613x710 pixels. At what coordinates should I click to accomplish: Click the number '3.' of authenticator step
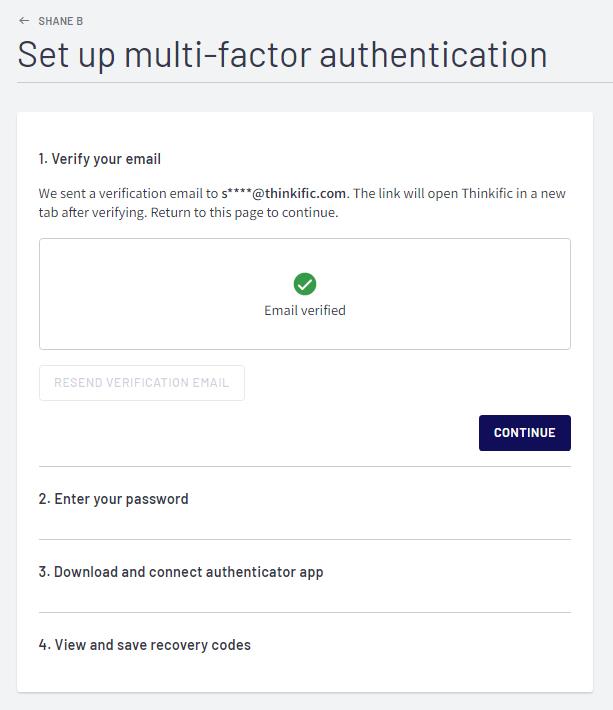(44, 571)
